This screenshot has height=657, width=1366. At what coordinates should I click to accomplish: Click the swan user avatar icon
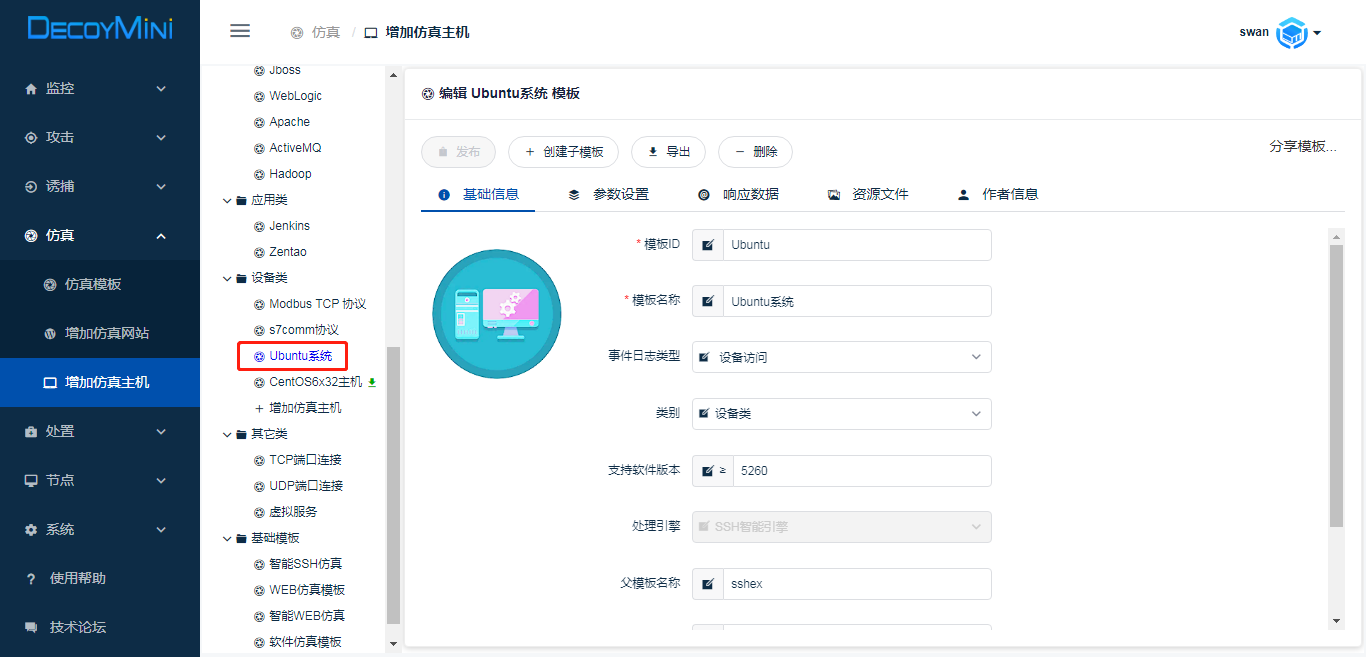click(x=1292, y=33)
